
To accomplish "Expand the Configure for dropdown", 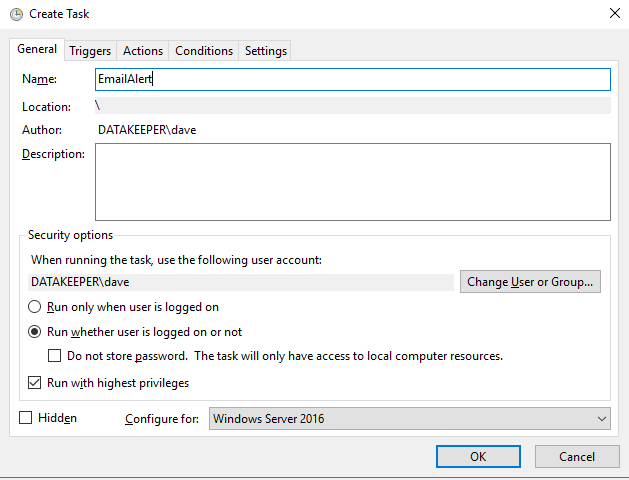I will [x=410, y=419].
